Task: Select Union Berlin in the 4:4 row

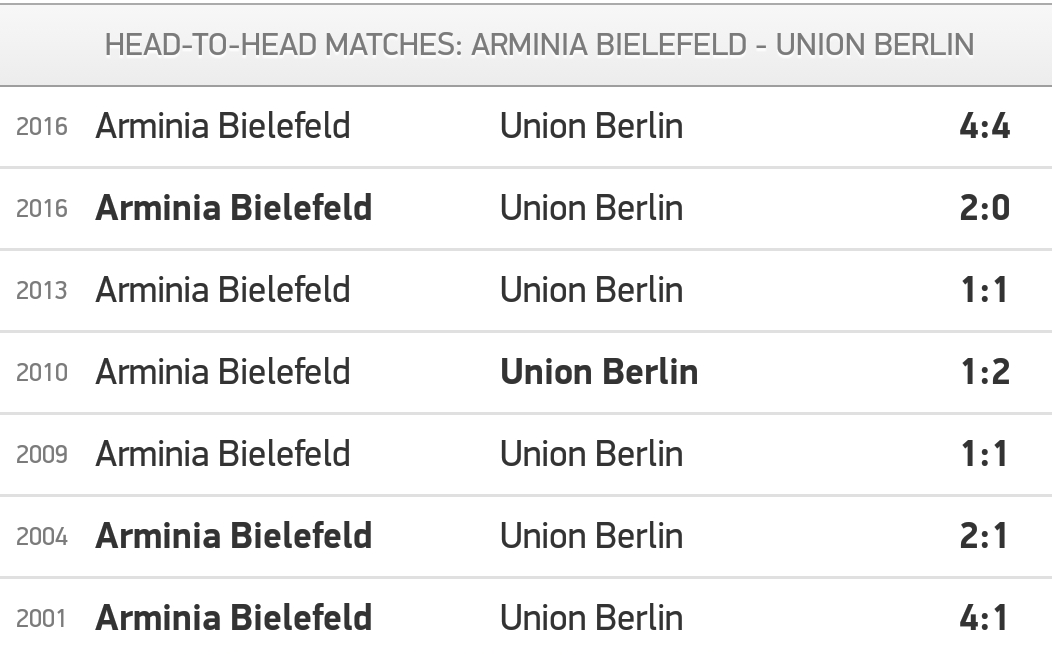Action: tap(592, 126)
